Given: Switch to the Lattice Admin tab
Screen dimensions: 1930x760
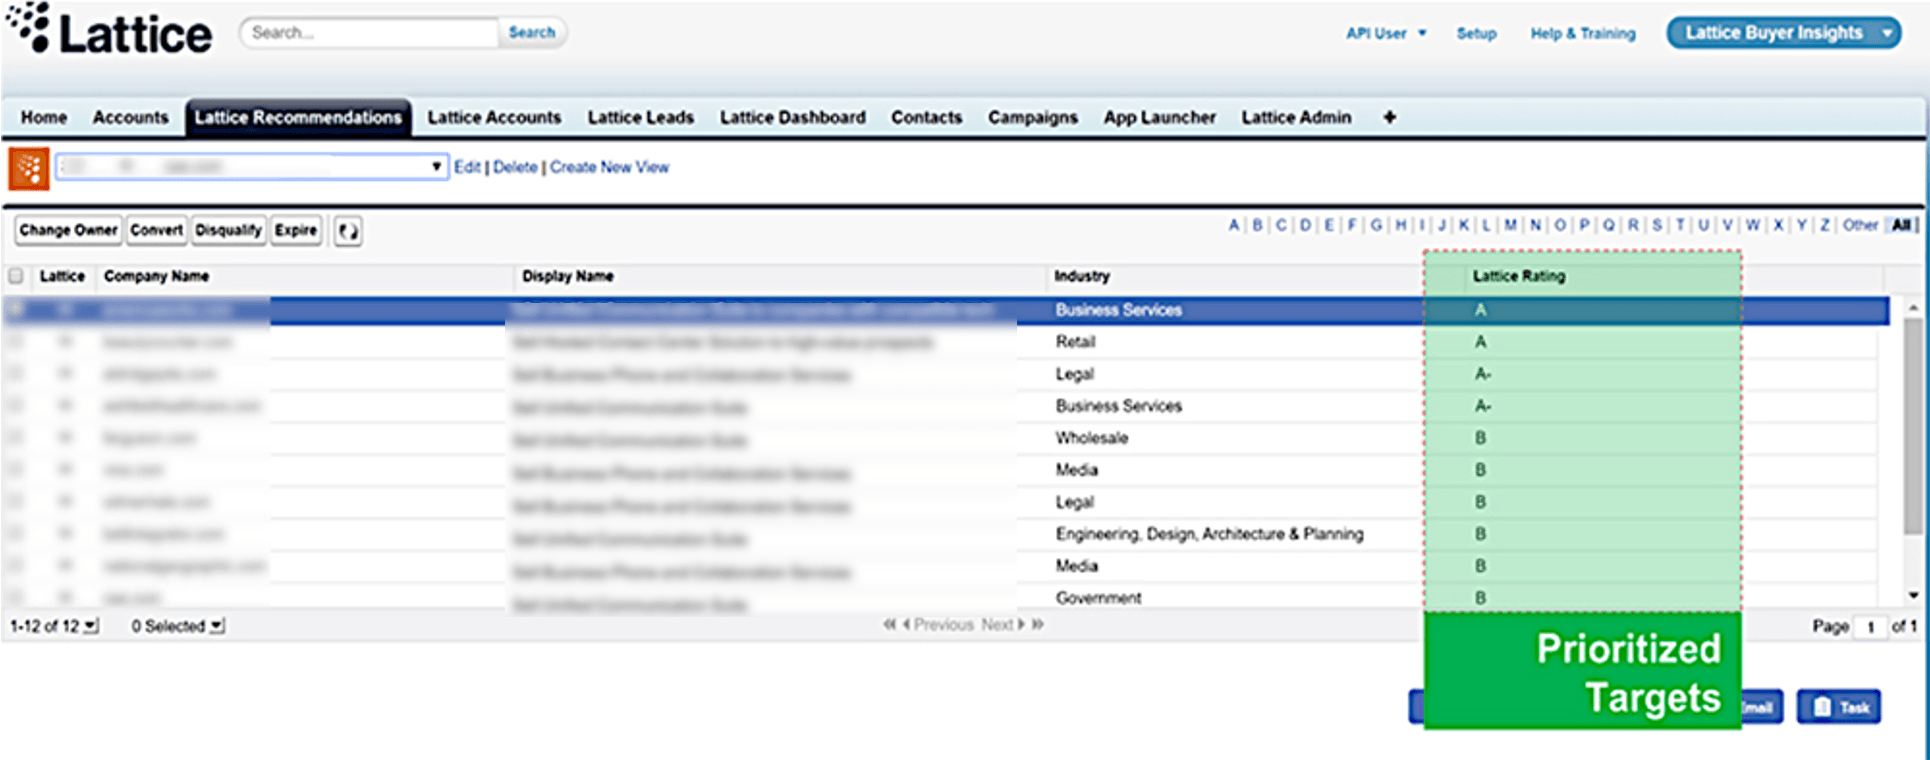Looking at the screenshot, I should (x=1296, y=117).
